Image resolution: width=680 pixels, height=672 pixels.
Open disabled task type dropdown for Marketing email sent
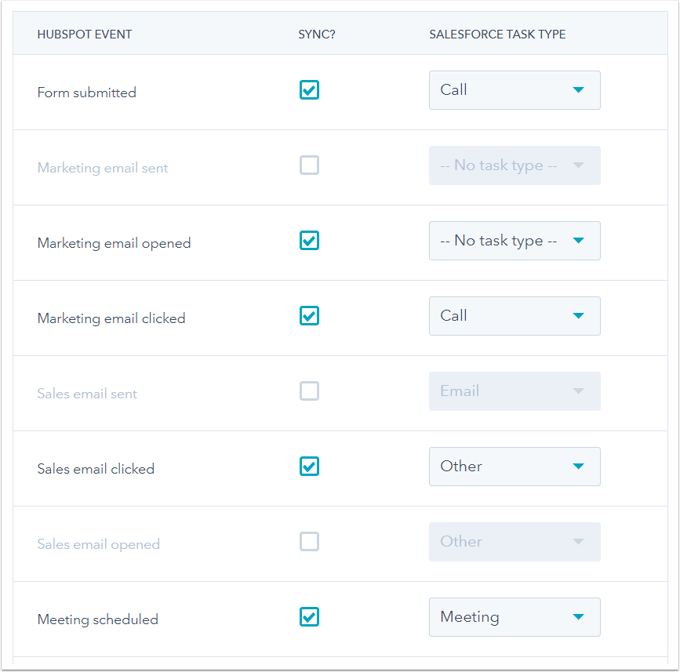pos(515,165)
